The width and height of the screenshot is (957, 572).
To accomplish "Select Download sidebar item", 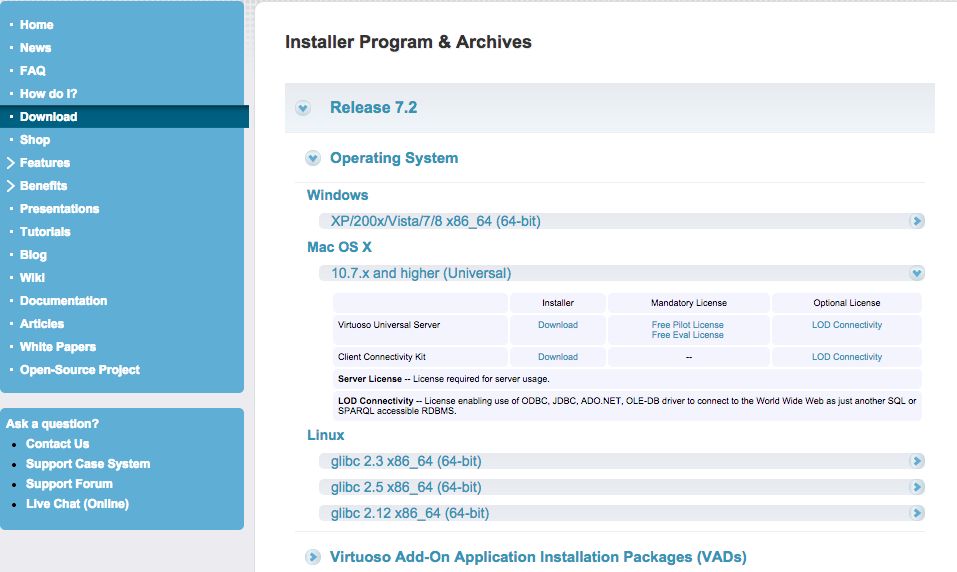I will [x=48, y=117].
